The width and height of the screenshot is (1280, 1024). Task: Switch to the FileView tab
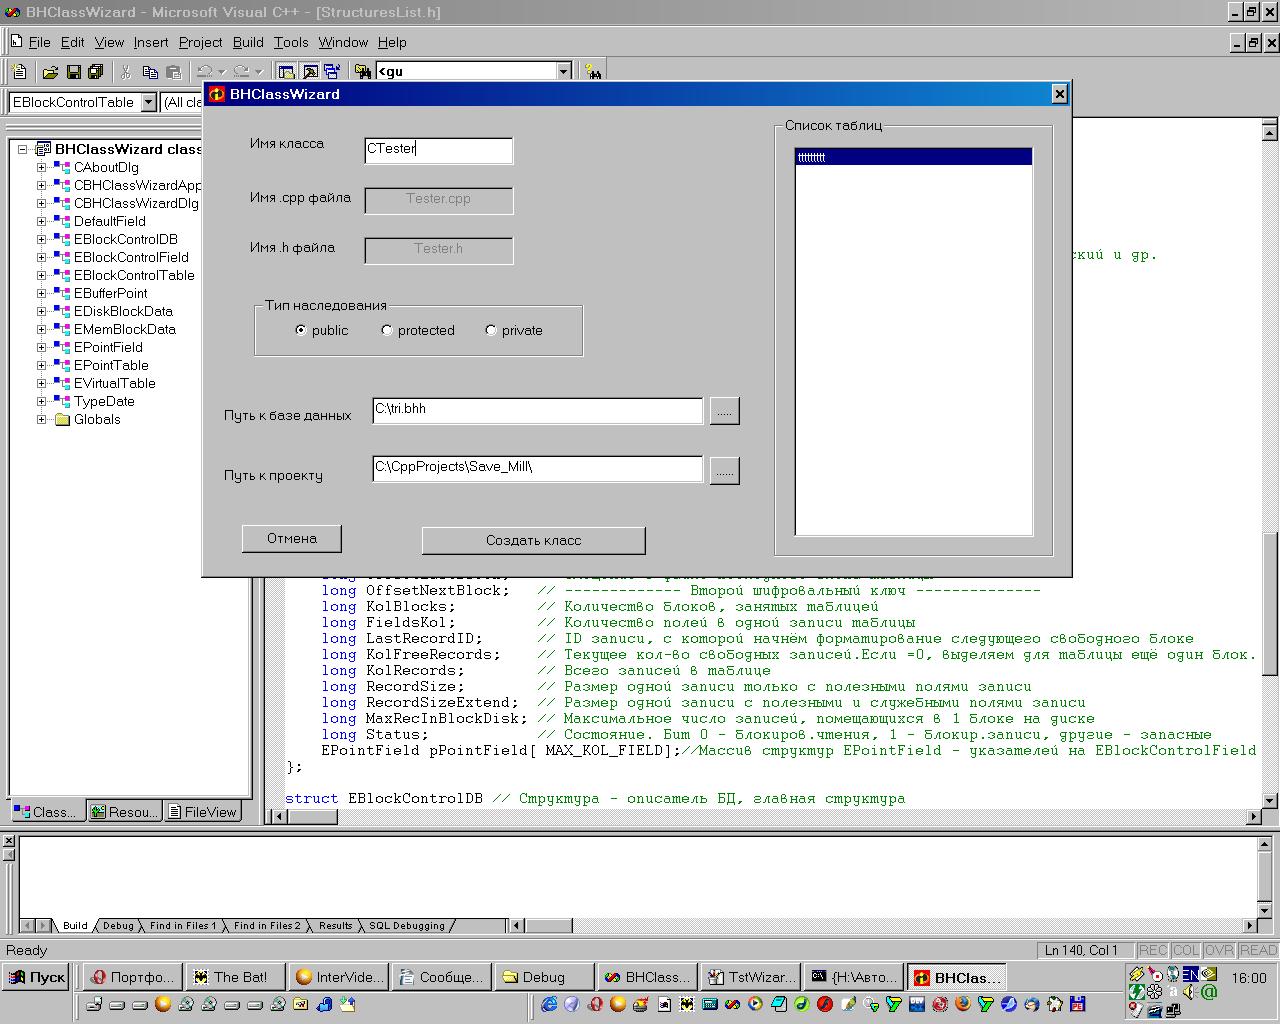click(202, 812)
